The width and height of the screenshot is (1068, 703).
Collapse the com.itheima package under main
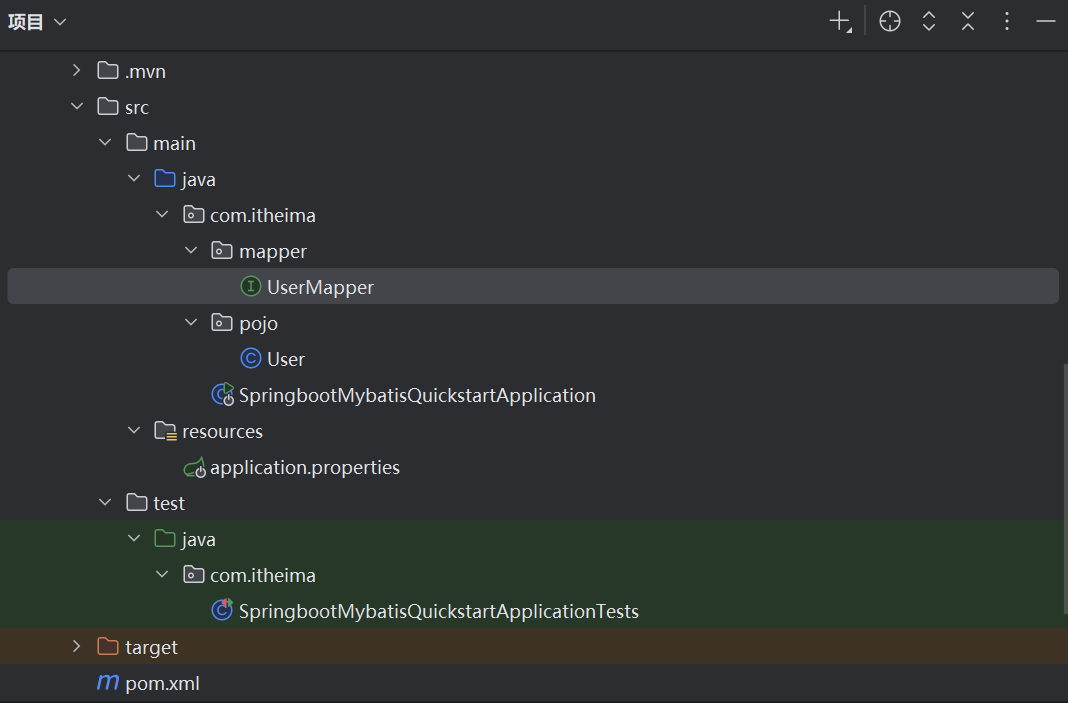(162, 215)
